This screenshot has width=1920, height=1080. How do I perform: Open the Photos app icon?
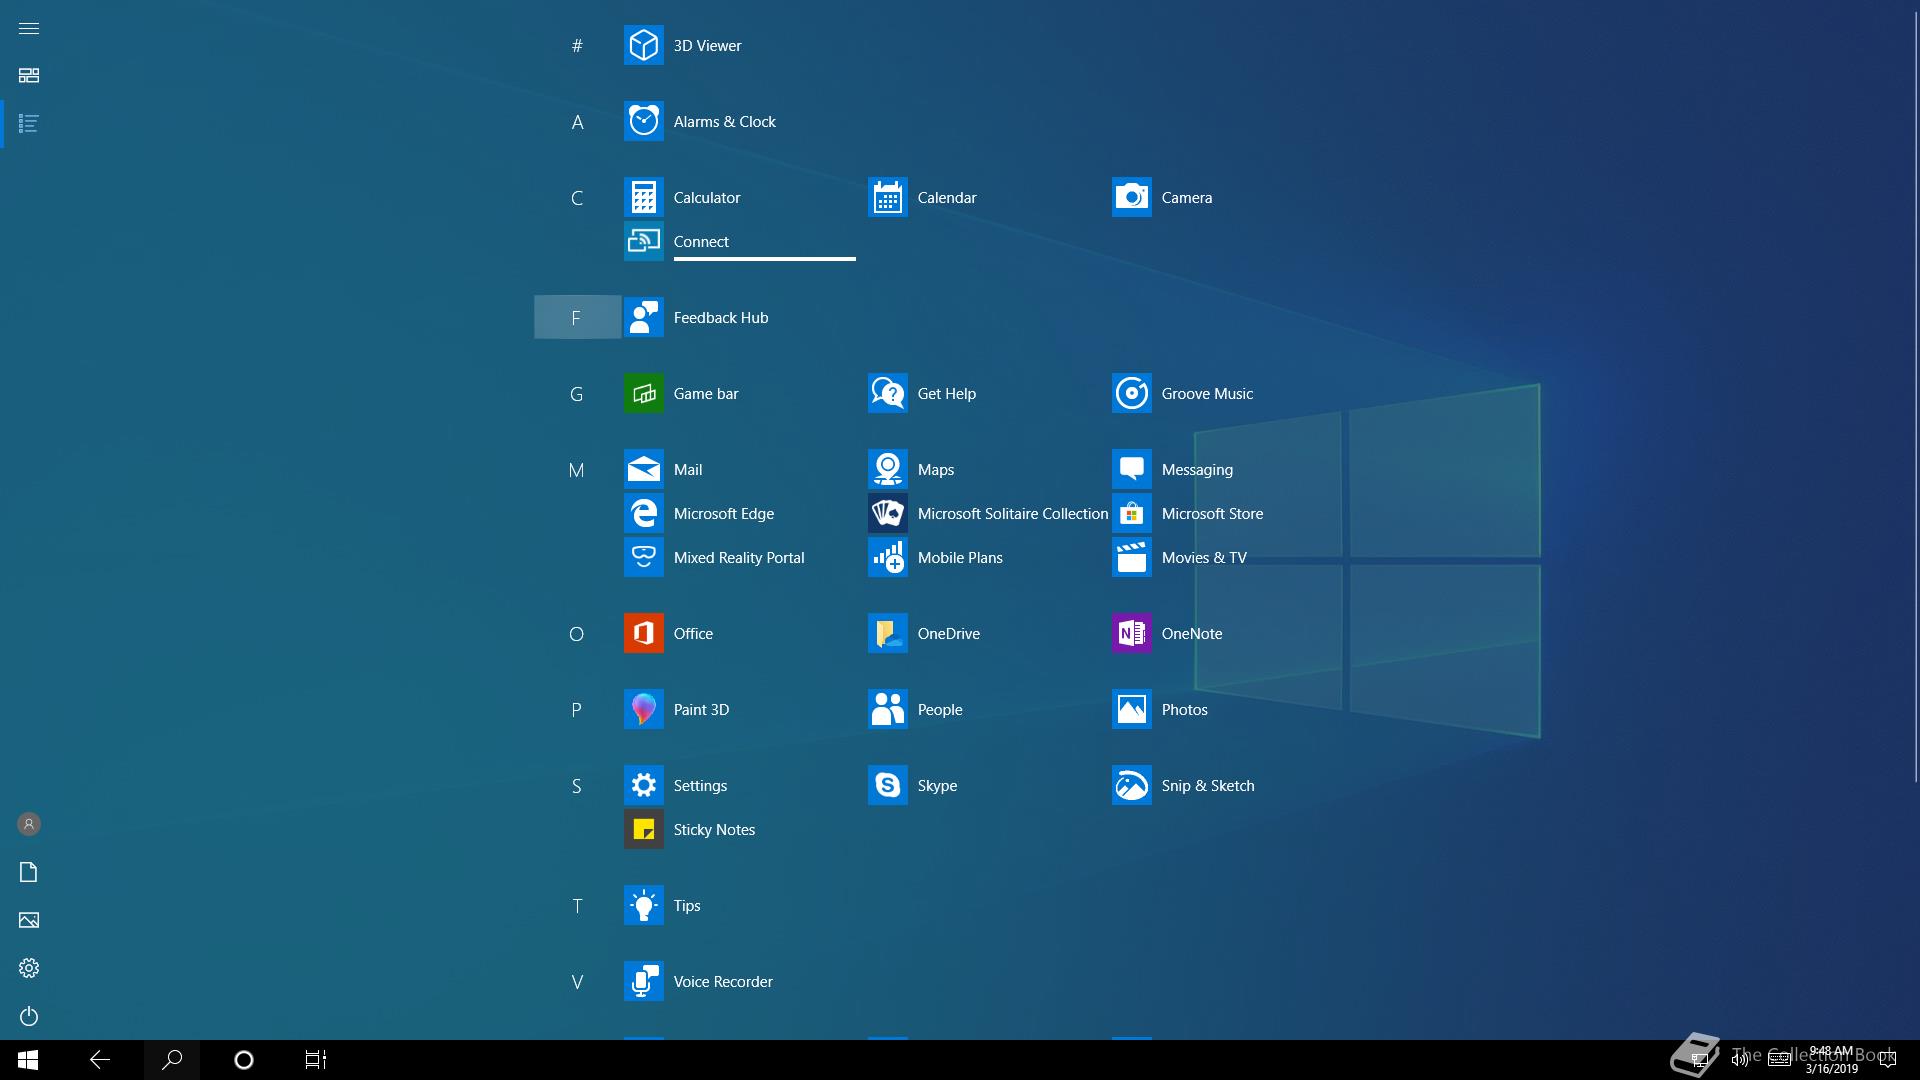pyautogui.click(x=1131, y=709)
